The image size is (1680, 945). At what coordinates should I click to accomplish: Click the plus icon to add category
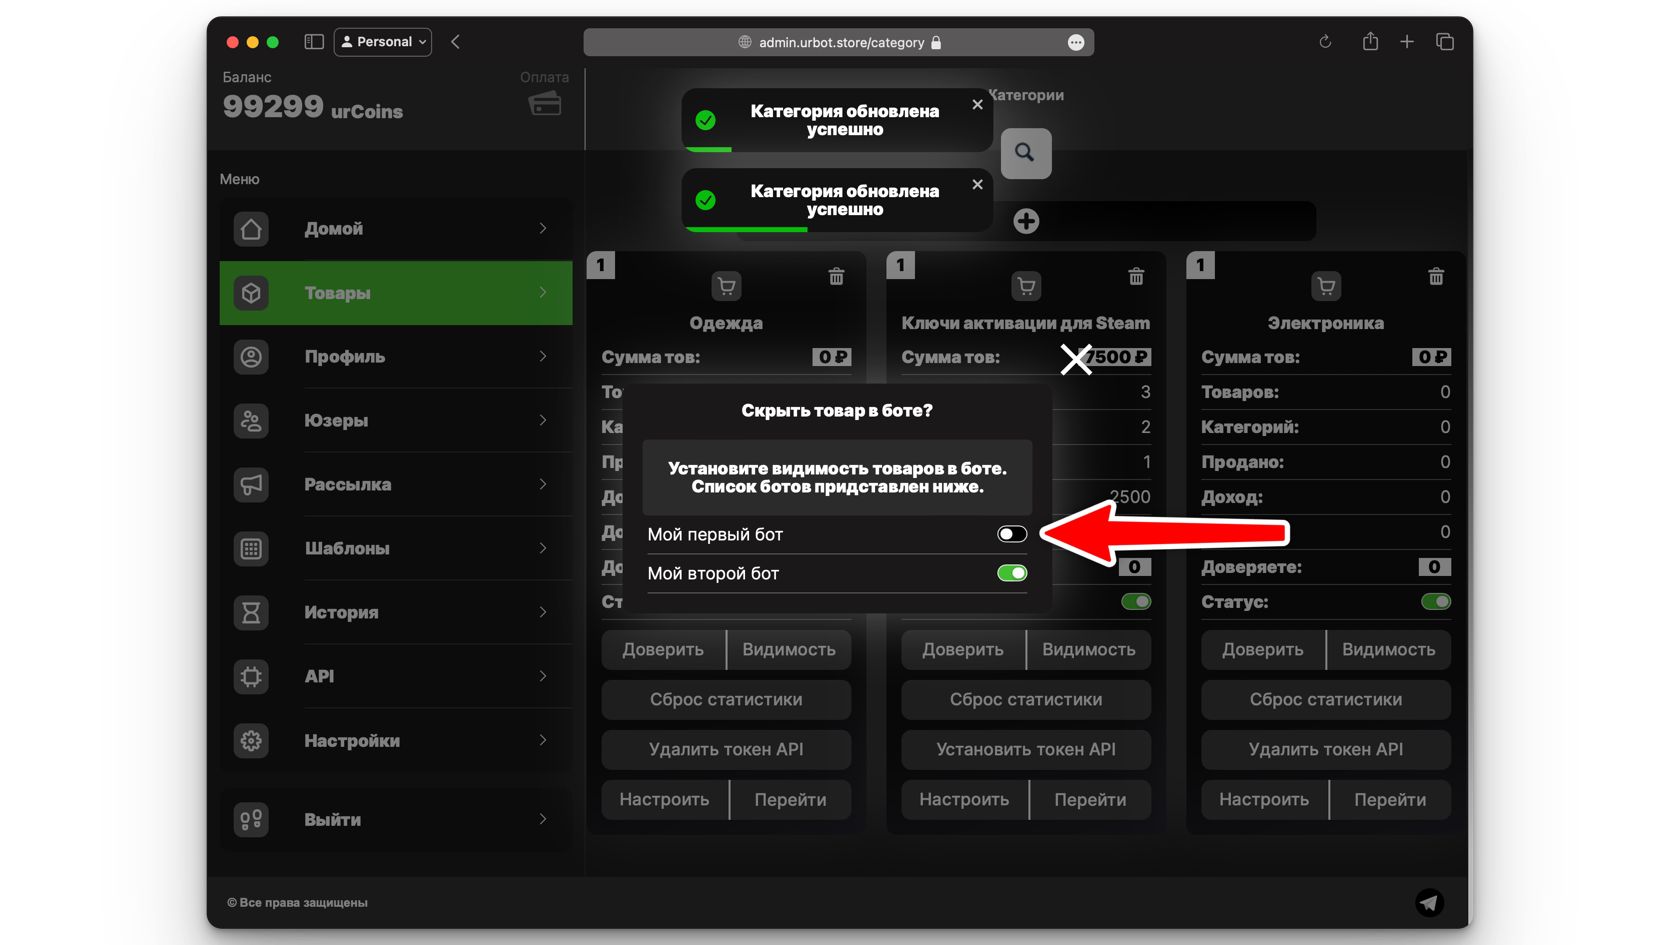point(1026,221)
